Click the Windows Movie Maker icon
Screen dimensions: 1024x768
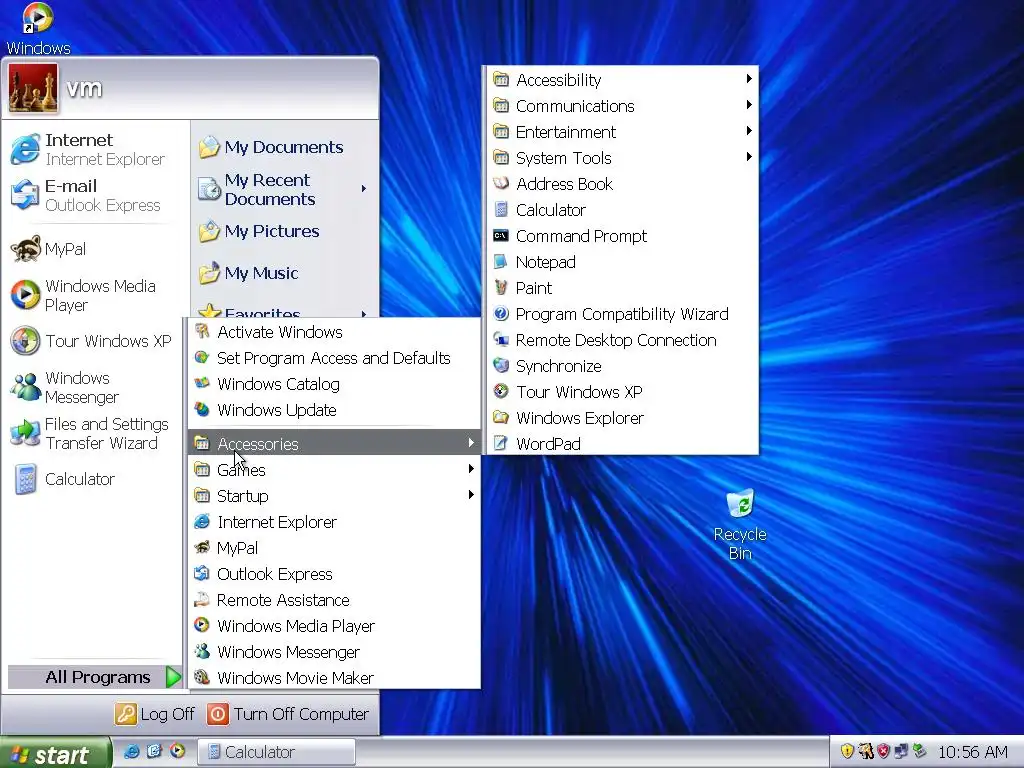[x=202, y=678]
